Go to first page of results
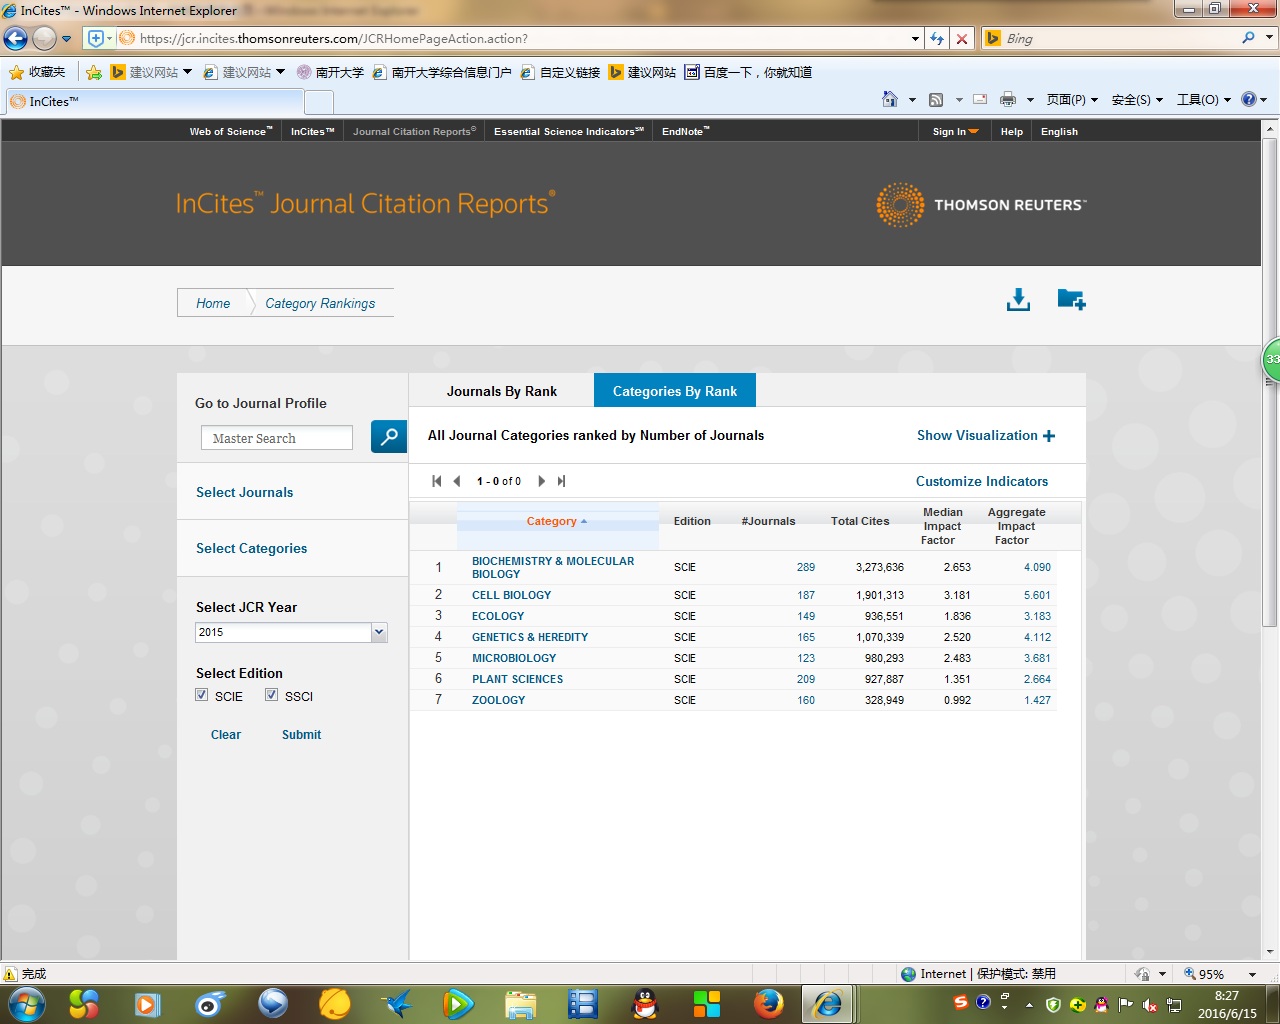Viewport: 1280px width, 1024px height. pyautogui.click(x=437, y=481)
